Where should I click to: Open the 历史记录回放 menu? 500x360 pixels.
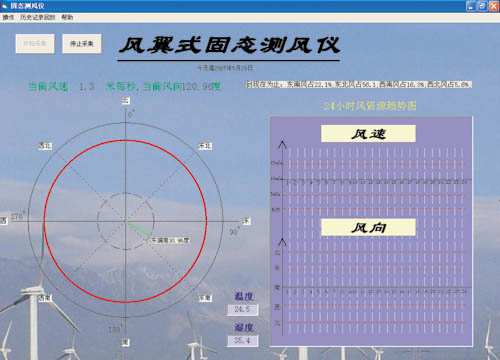tap(37, 17)
